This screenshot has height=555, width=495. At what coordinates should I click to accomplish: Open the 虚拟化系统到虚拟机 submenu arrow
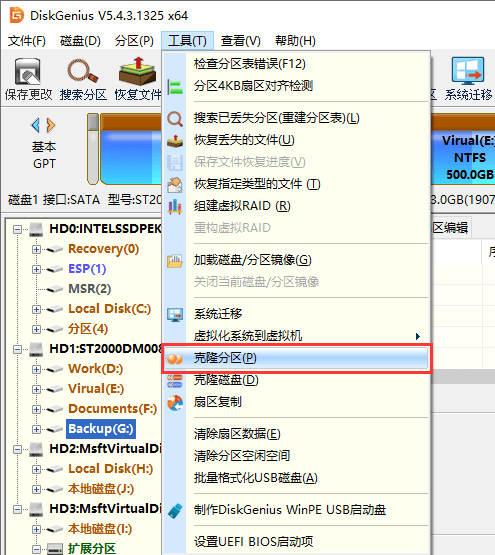418,336
